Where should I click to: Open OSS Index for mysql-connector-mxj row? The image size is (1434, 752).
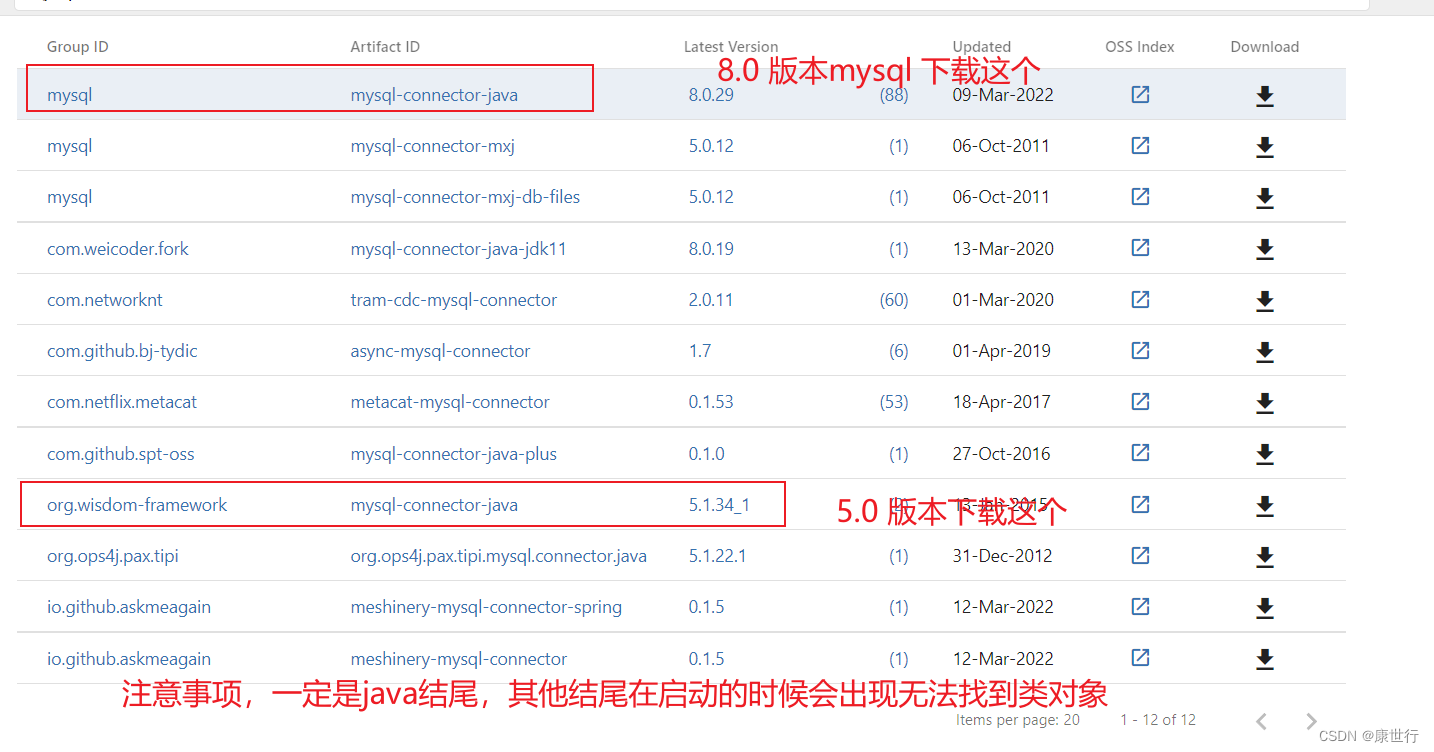pos(1140,146)
